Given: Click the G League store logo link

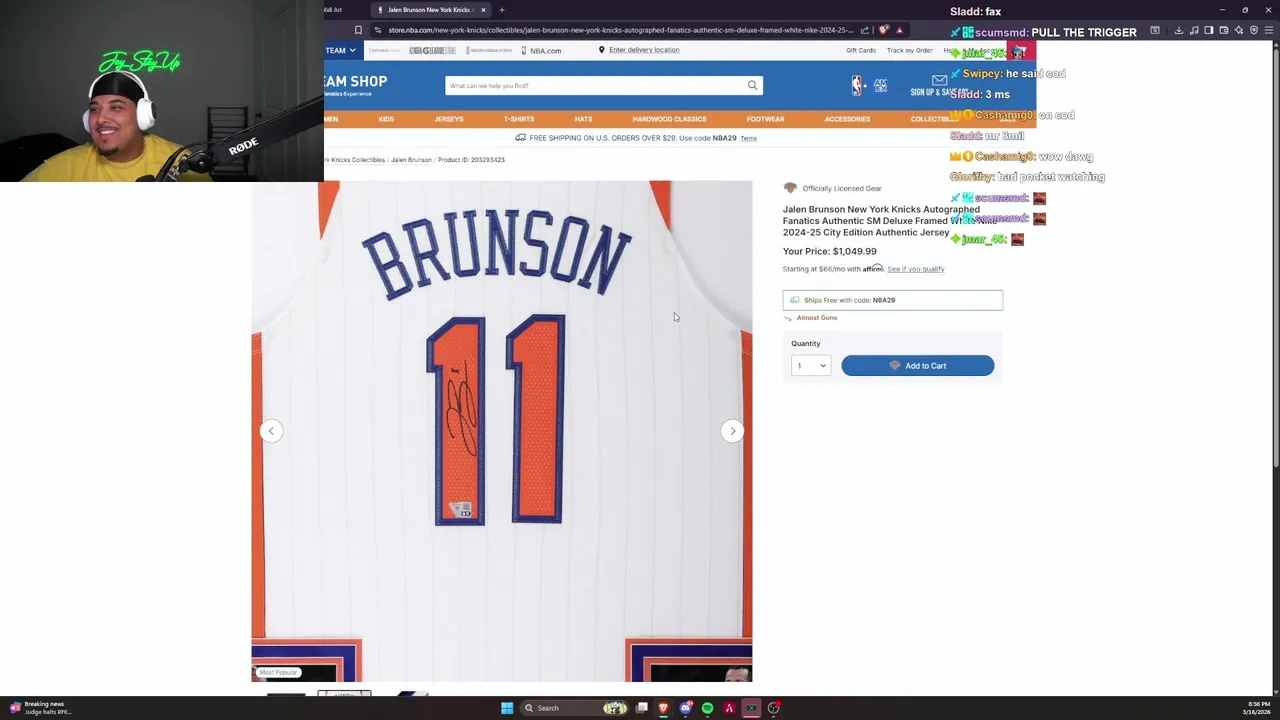Looking at the screenshot, I should coord(432,50).
